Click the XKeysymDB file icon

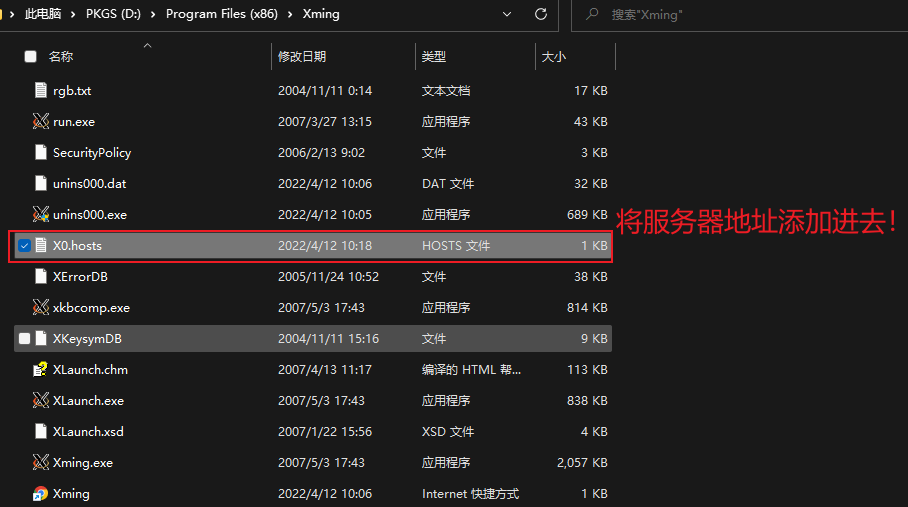41,338
